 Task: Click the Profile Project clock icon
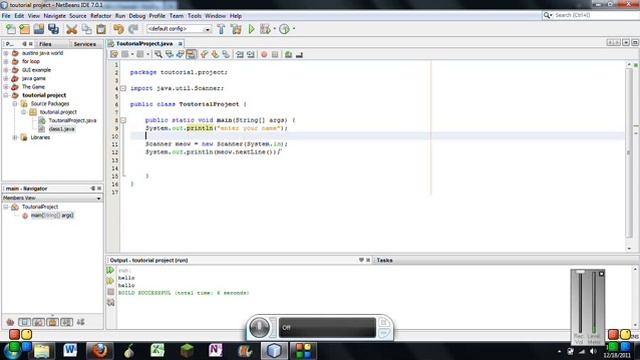click(284, 29)
